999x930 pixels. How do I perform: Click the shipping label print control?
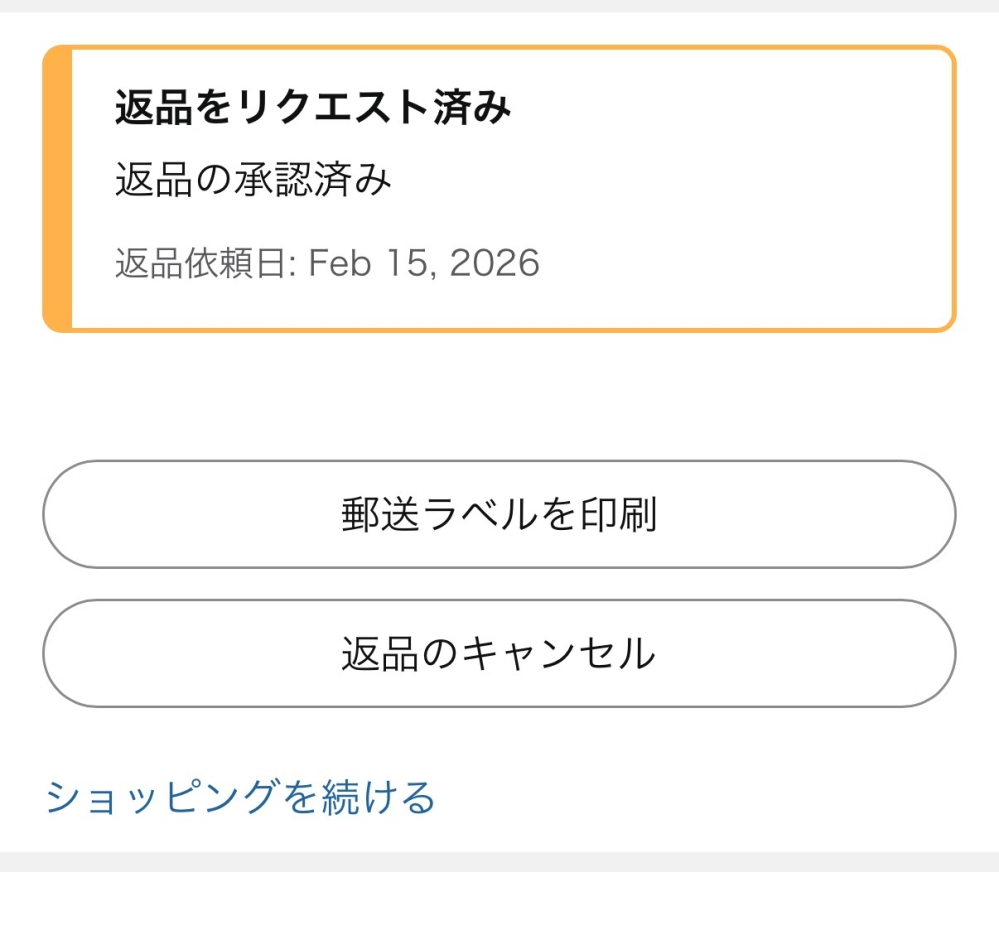[499, 514]
